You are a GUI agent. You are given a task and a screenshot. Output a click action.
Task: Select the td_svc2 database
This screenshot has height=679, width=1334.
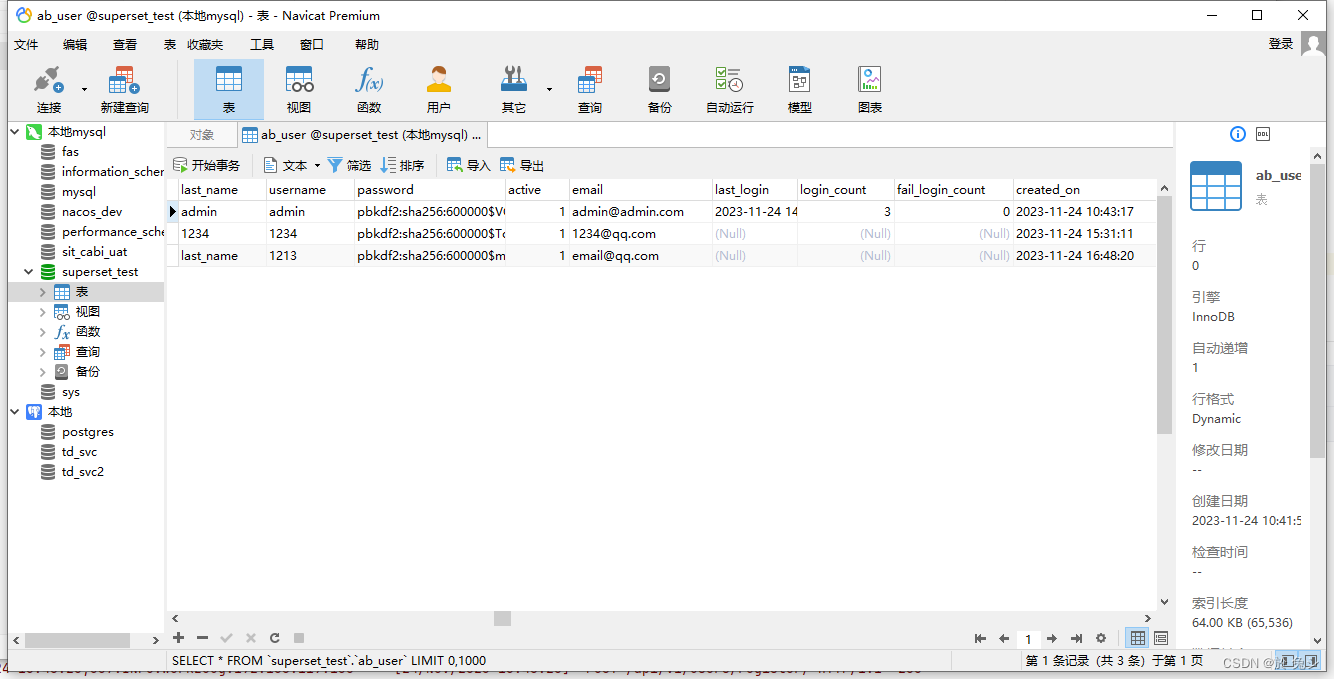point(83,472)
